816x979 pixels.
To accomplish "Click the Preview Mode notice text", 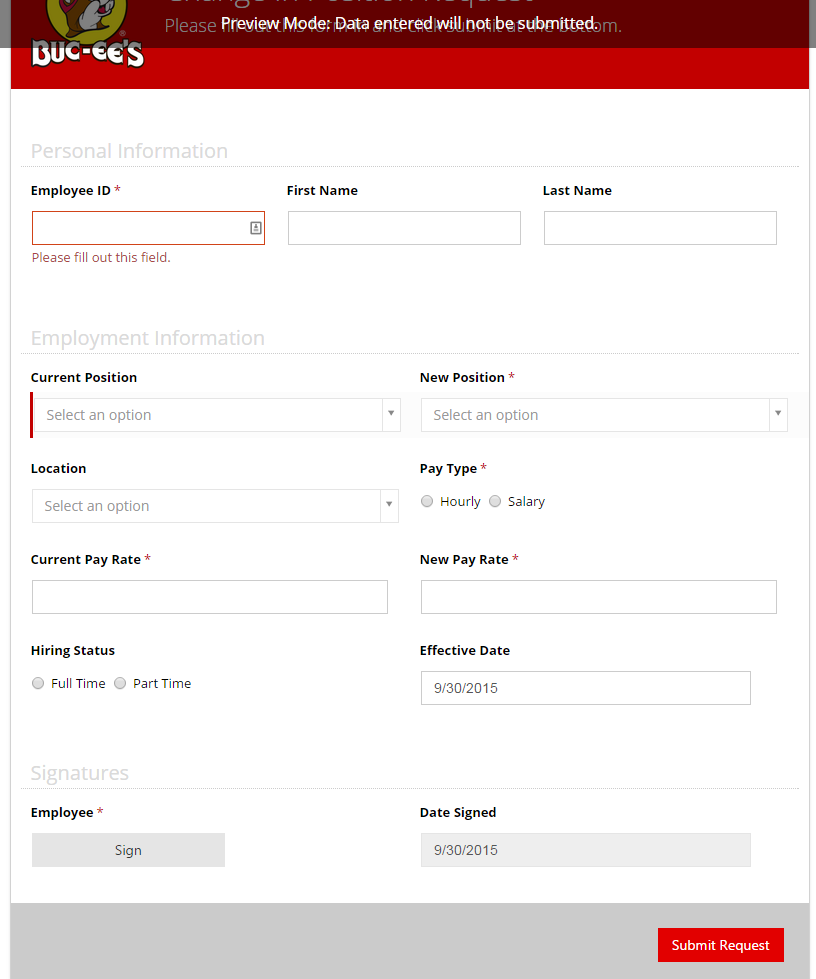I will pyautogui.click(x=408, y=23).
